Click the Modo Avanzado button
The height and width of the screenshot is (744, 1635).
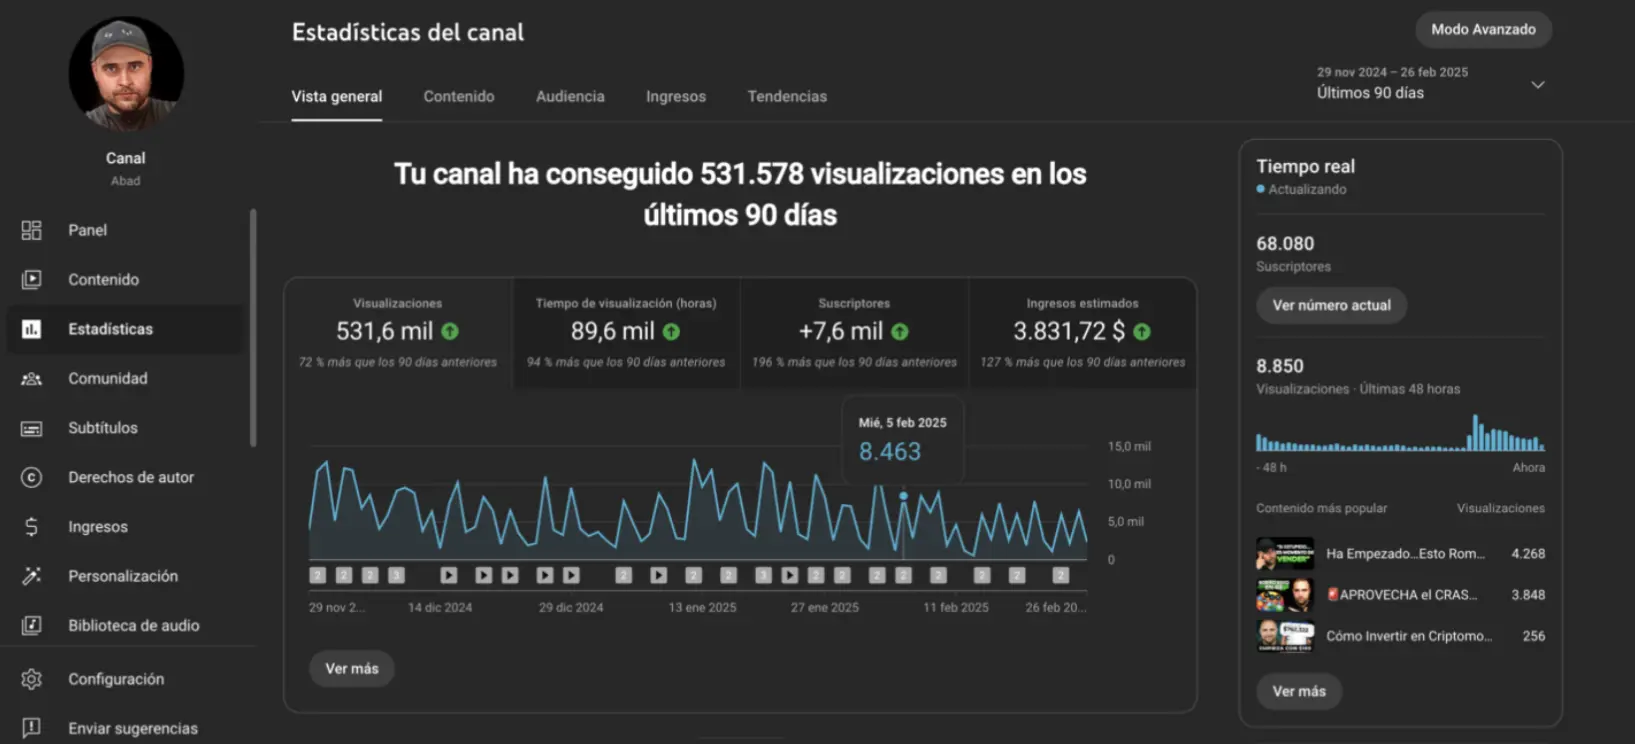coord(1483,30)
